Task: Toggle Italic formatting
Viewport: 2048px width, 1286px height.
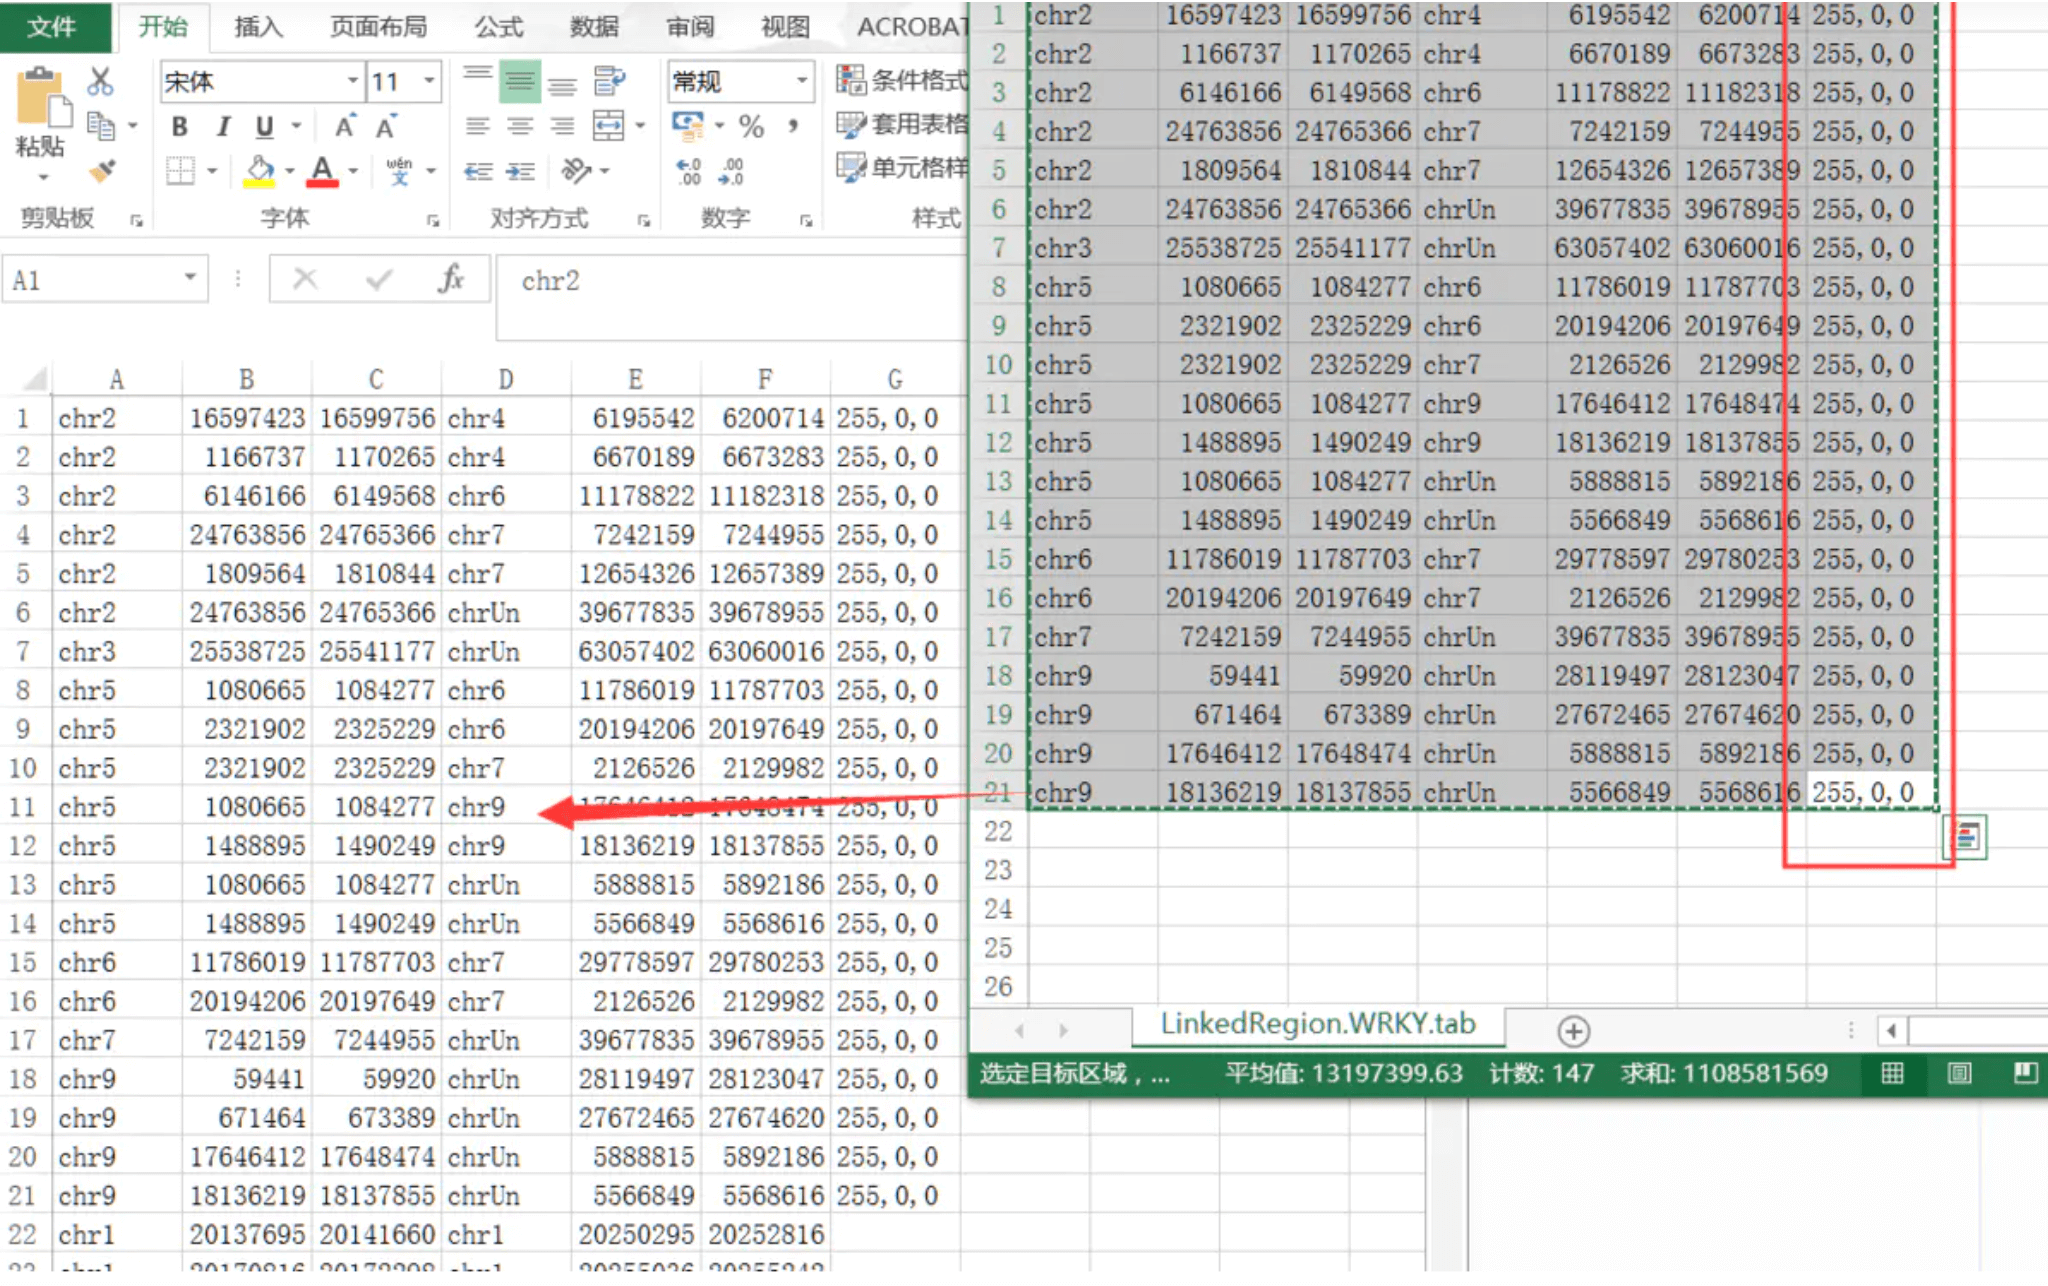Action: 222,127
